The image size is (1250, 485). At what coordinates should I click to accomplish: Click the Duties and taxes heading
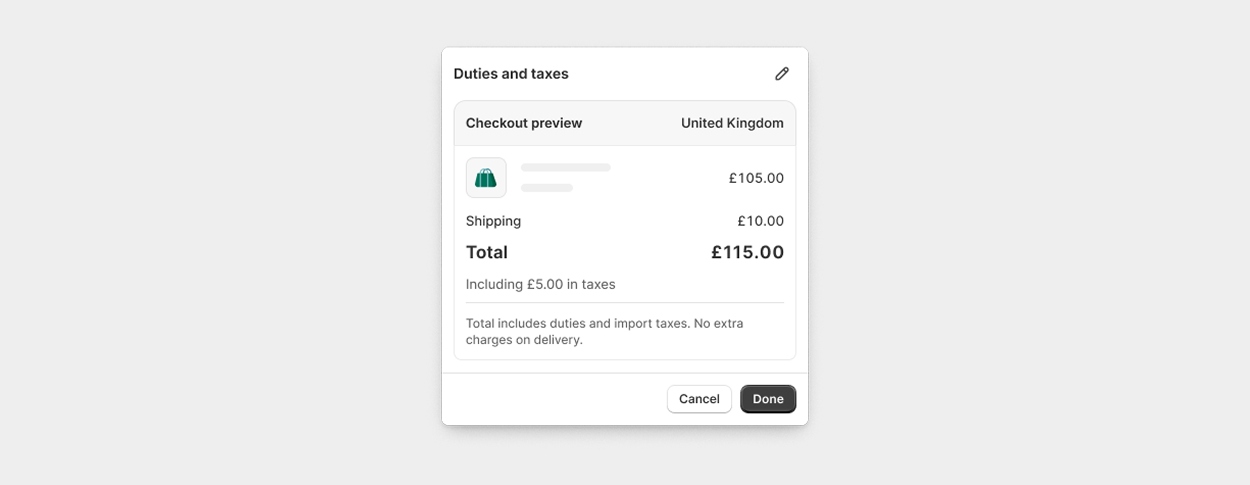coord(511,74)
